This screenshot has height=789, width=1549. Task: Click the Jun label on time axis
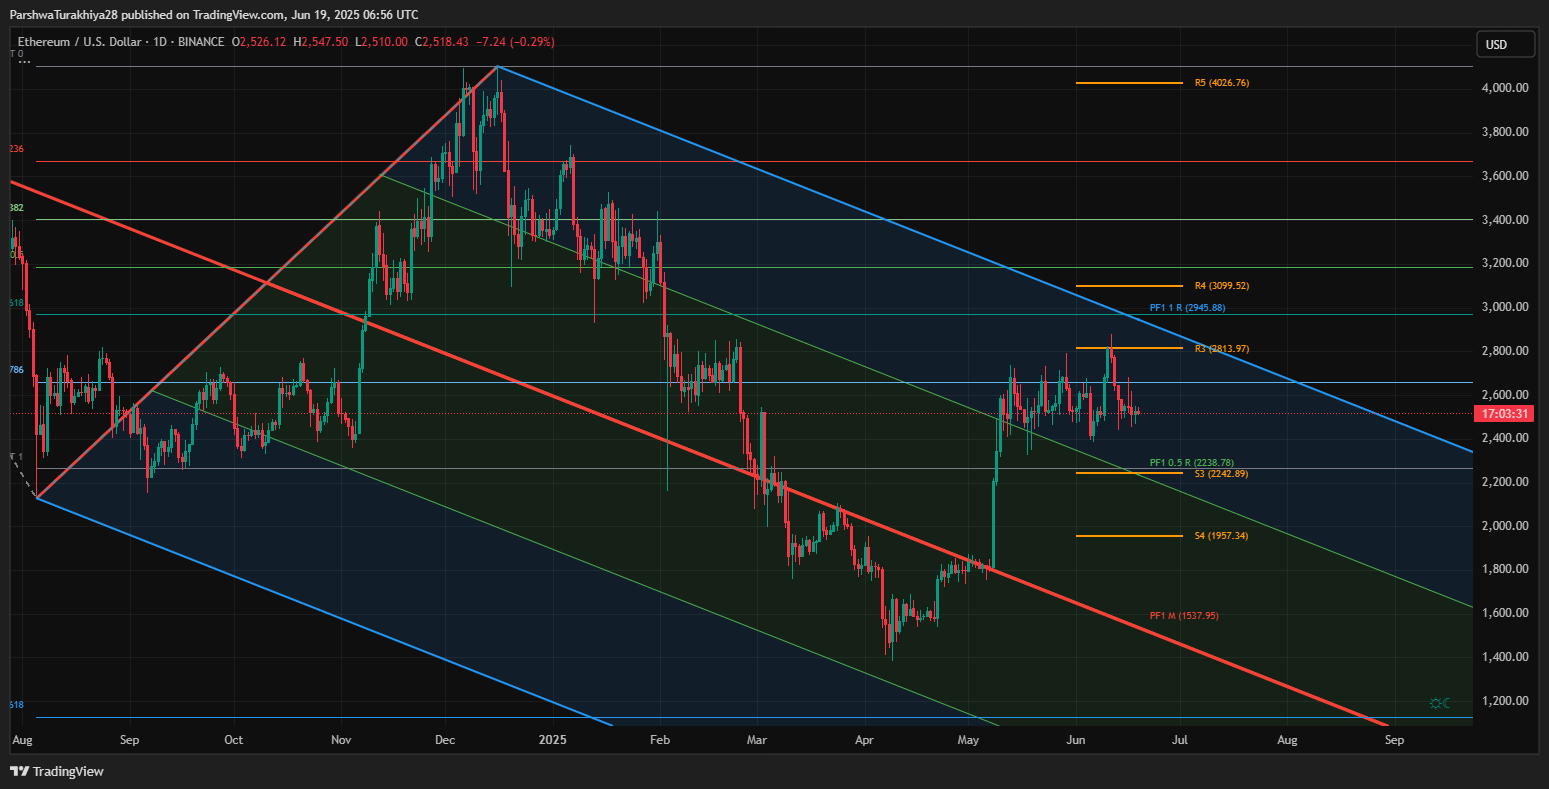[1075, 741]
